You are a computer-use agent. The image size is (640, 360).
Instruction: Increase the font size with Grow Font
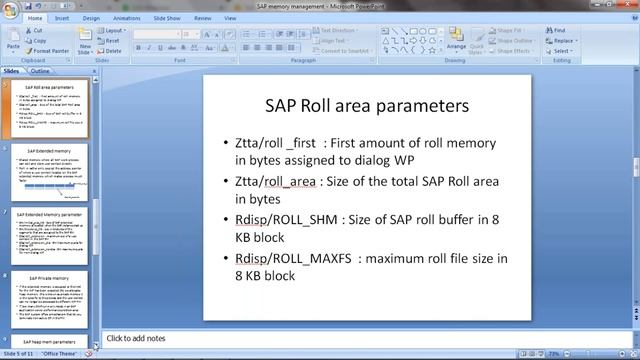207,34
